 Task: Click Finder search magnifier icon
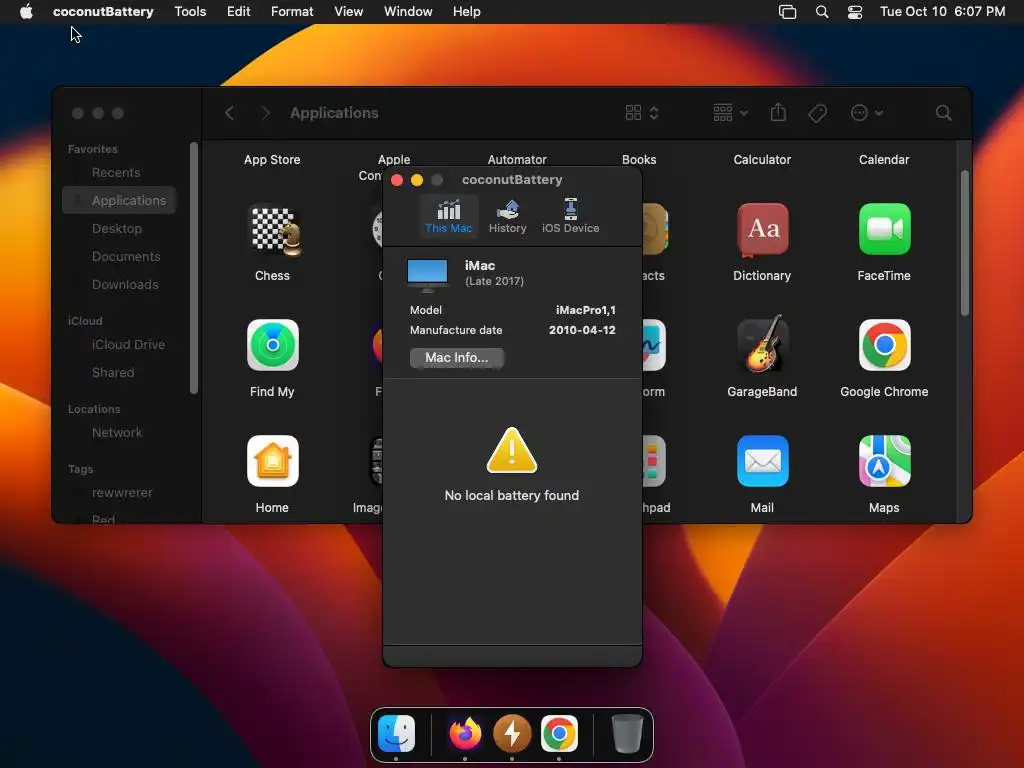point(943,113)
